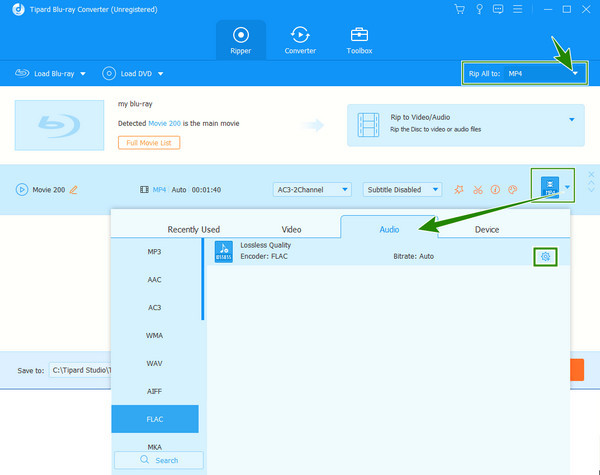
Task: Select AC3 in the format list
Action: click(155, 307)
